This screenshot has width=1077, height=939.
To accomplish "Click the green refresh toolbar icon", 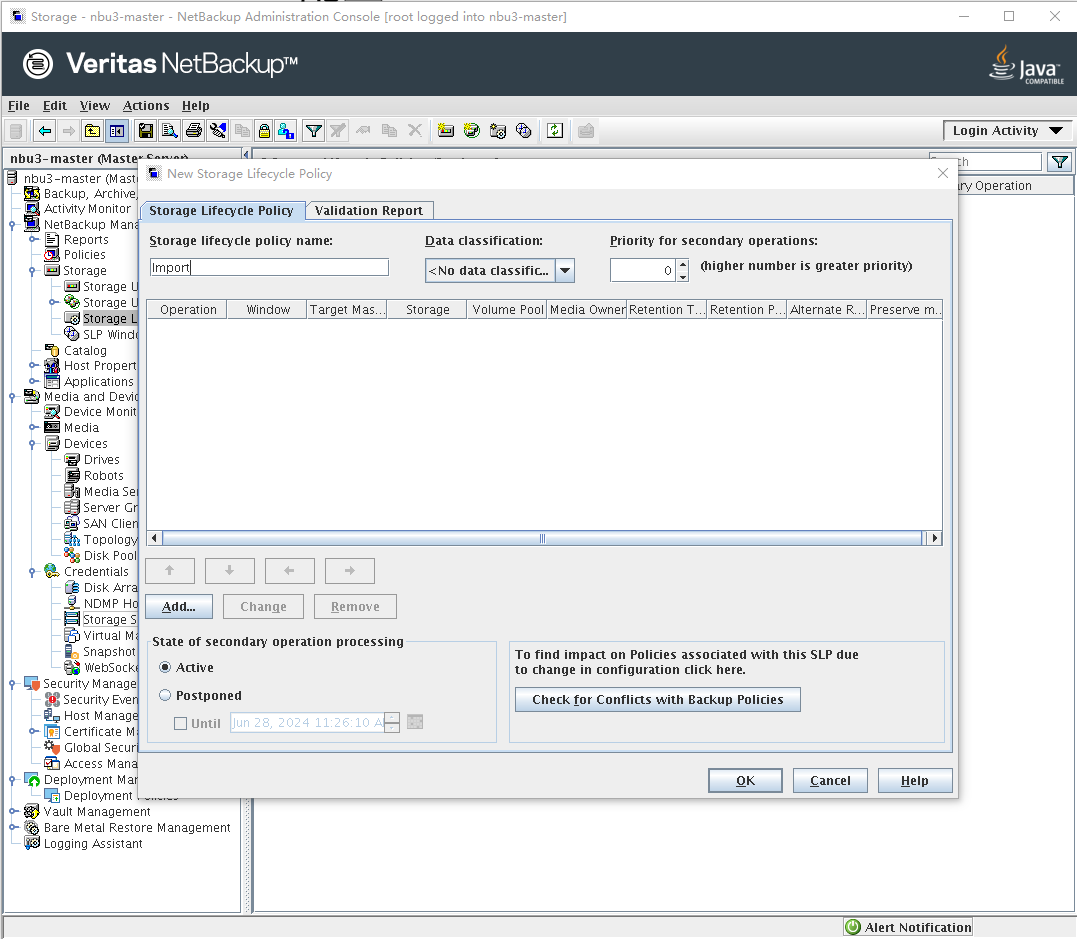I will (x=555, y=131).
